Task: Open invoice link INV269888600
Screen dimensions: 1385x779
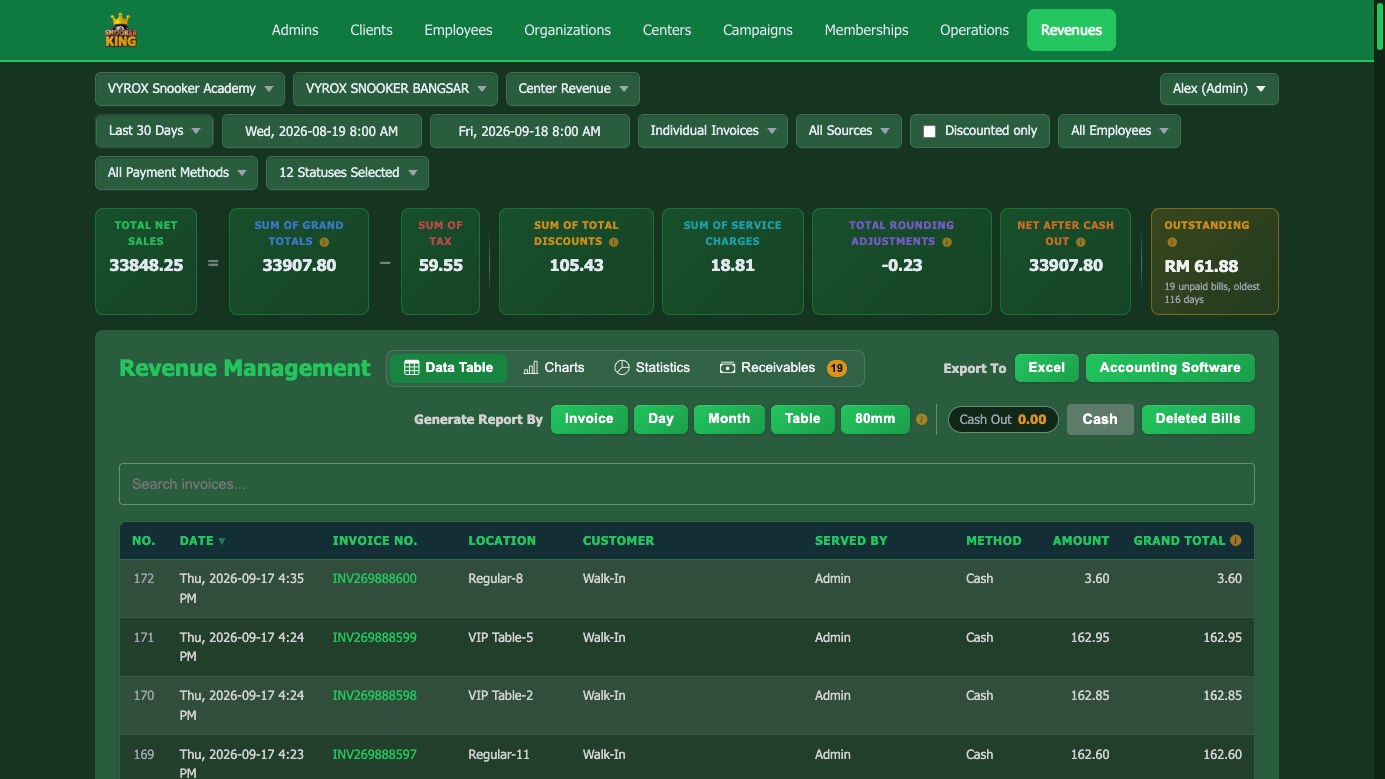Action: [x=374, y=579]
